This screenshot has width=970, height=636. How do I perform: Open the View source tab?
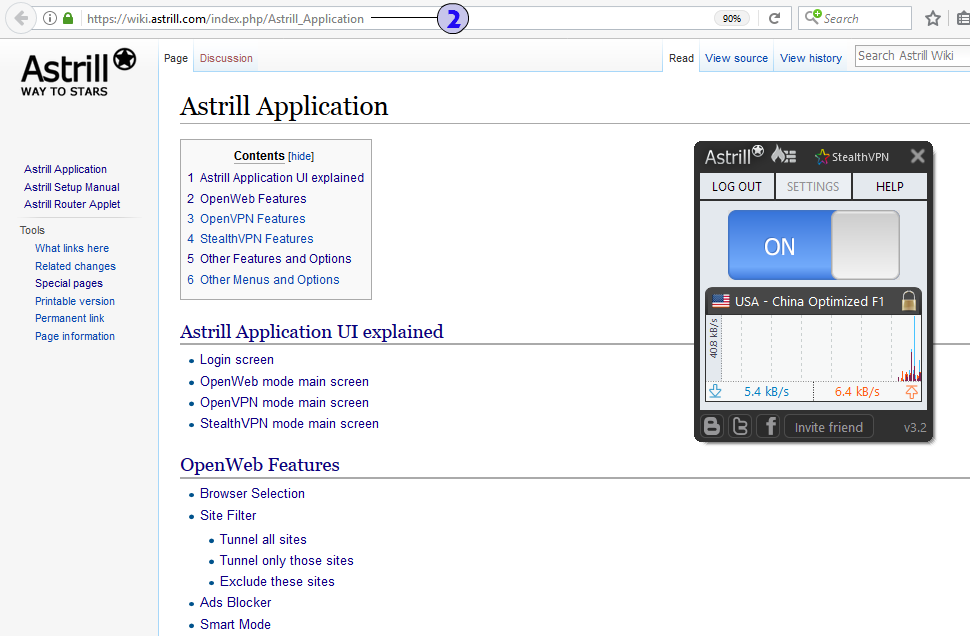(736, 58)
